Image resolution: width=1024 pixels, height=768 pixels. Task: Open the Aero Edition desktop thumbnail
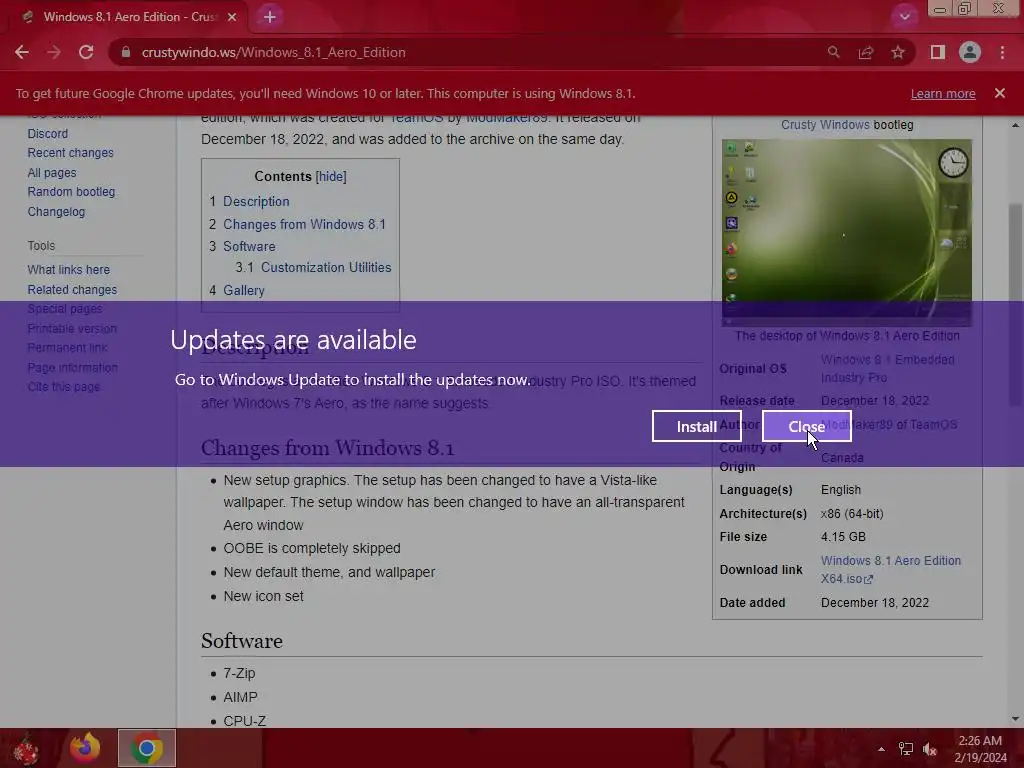pos(846,232)
